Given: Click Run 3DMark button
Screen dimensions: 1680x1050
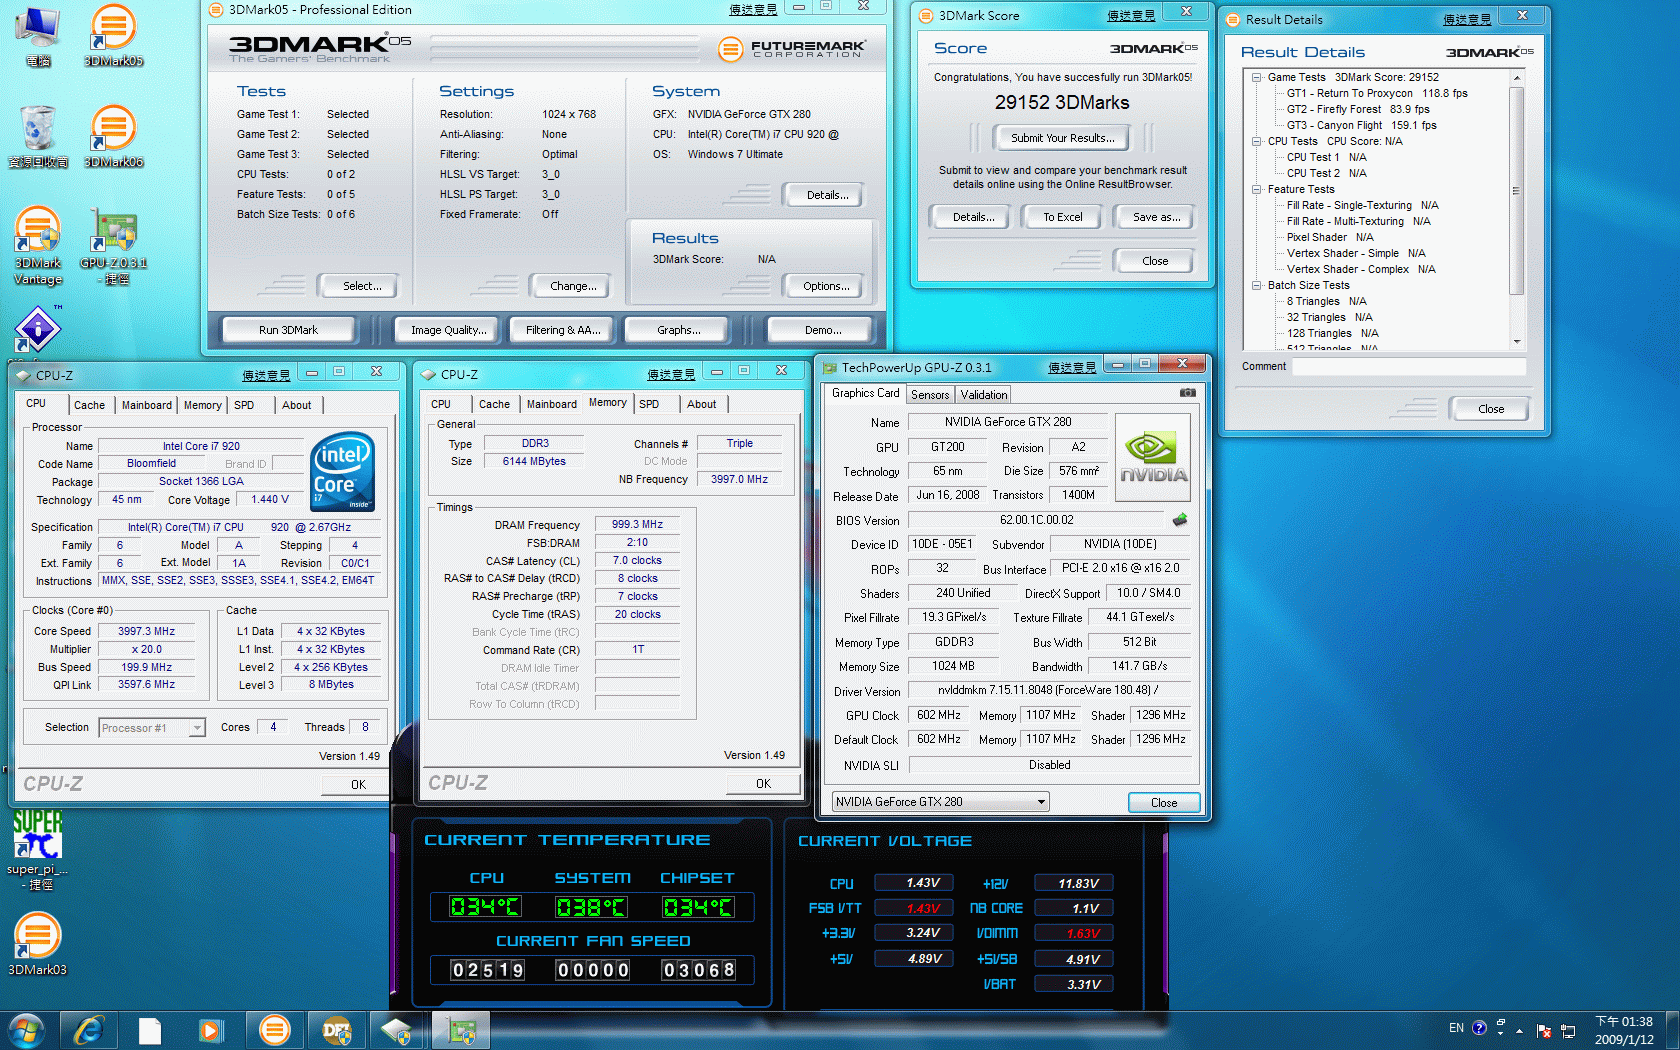Looking at the screenshot, I should (x=288, y=330).
